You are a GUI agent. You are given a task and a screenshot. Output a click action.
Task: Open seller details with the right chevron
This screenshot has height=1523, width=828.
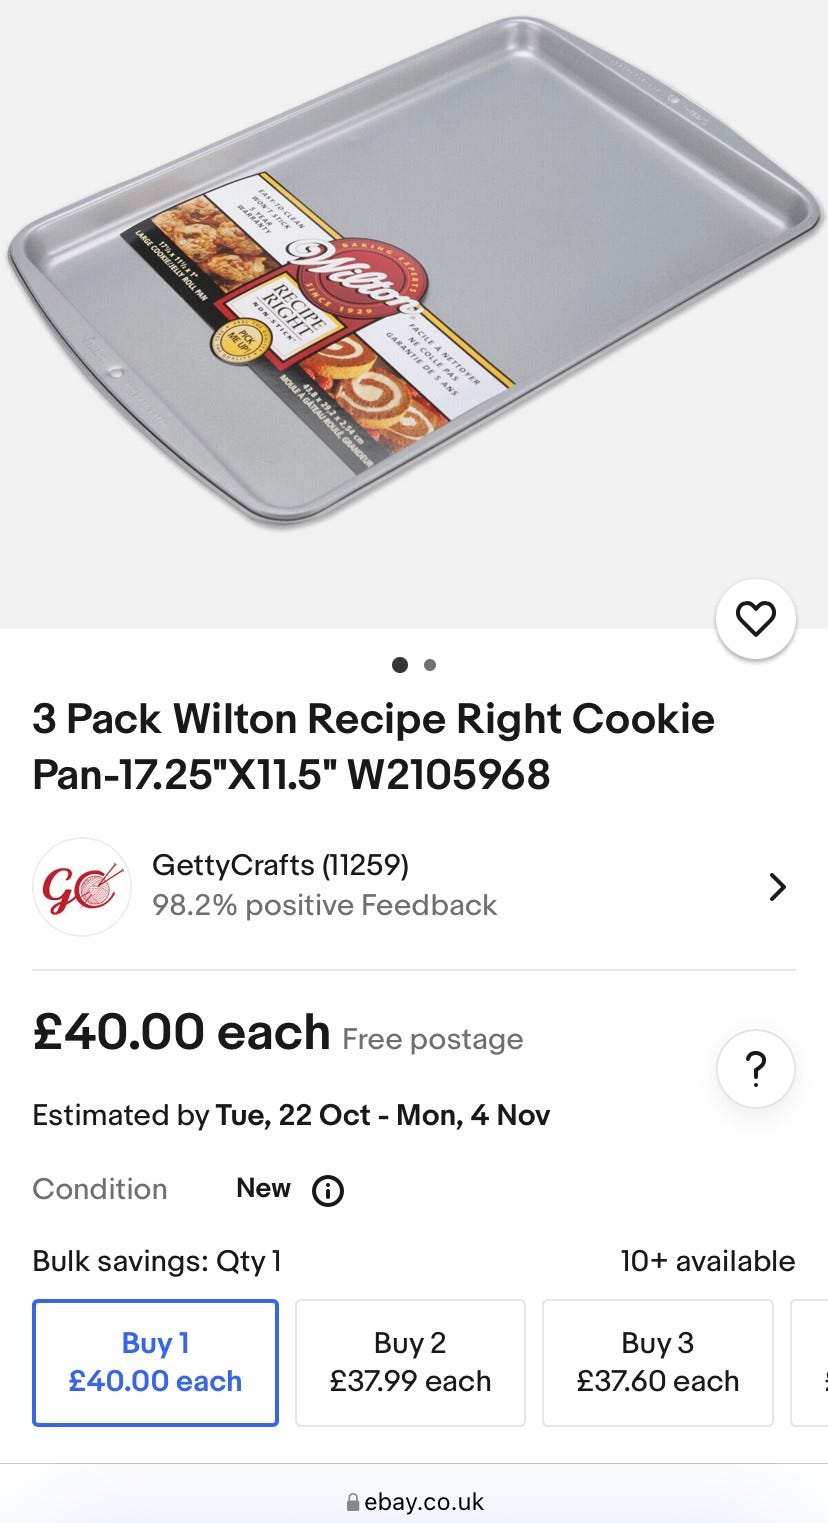click(x=777, y=887)
